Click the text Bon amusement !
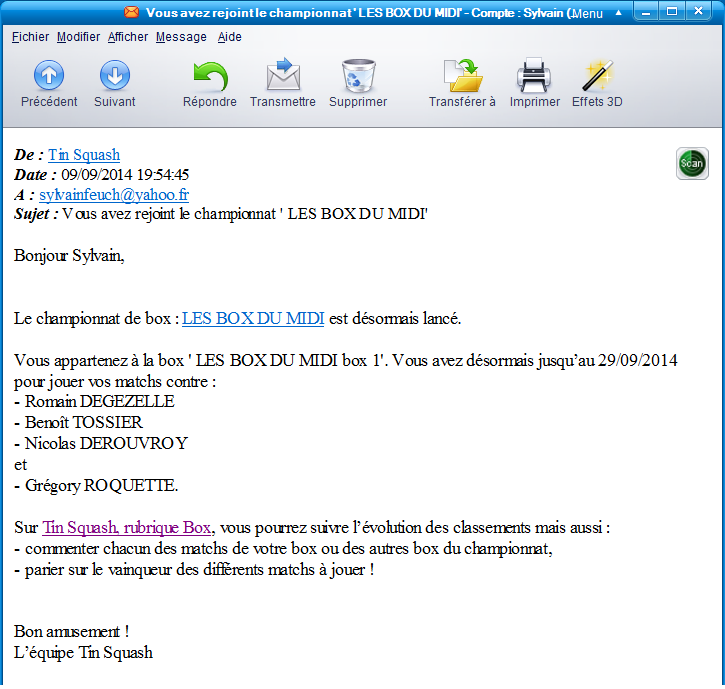 (72, 632)
